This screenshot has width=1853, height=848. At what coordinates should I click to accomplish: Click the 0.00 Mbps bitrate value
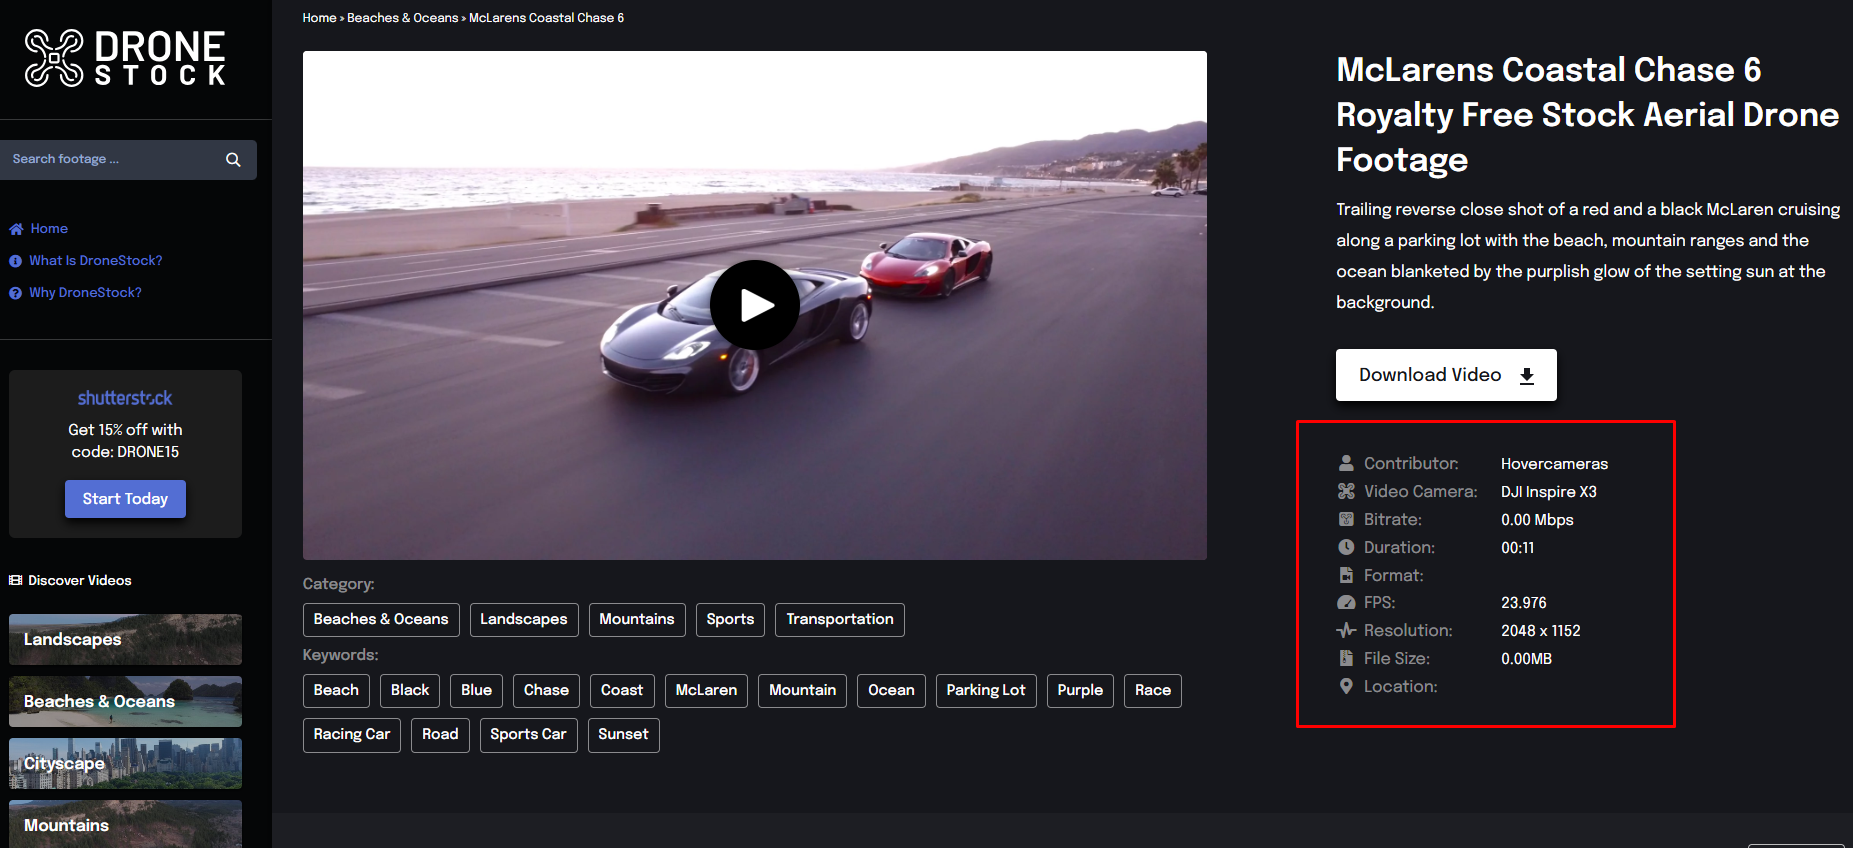pos(1537,520)
